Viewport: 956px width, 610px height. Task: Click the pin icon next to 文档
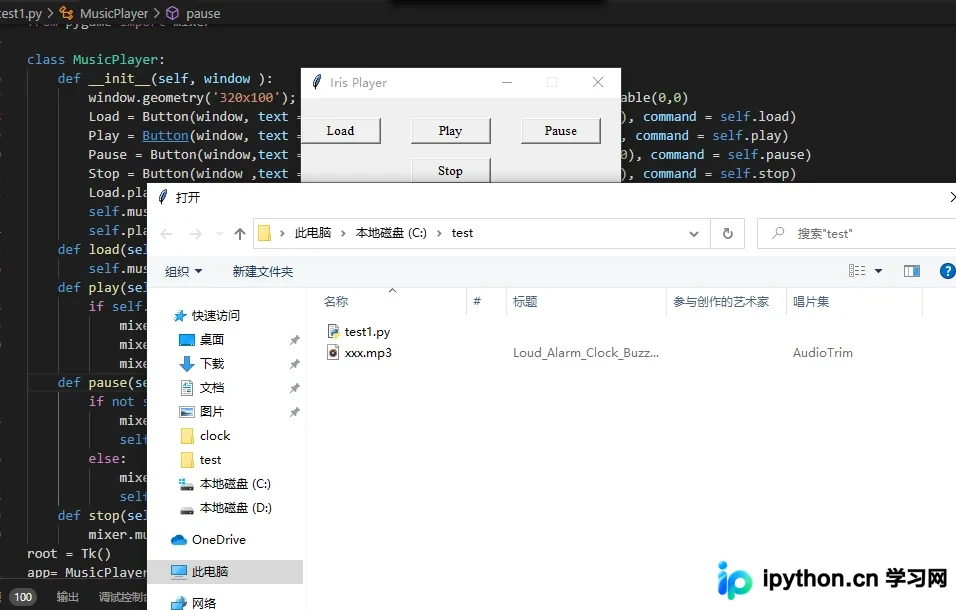(x=294, y=388)
